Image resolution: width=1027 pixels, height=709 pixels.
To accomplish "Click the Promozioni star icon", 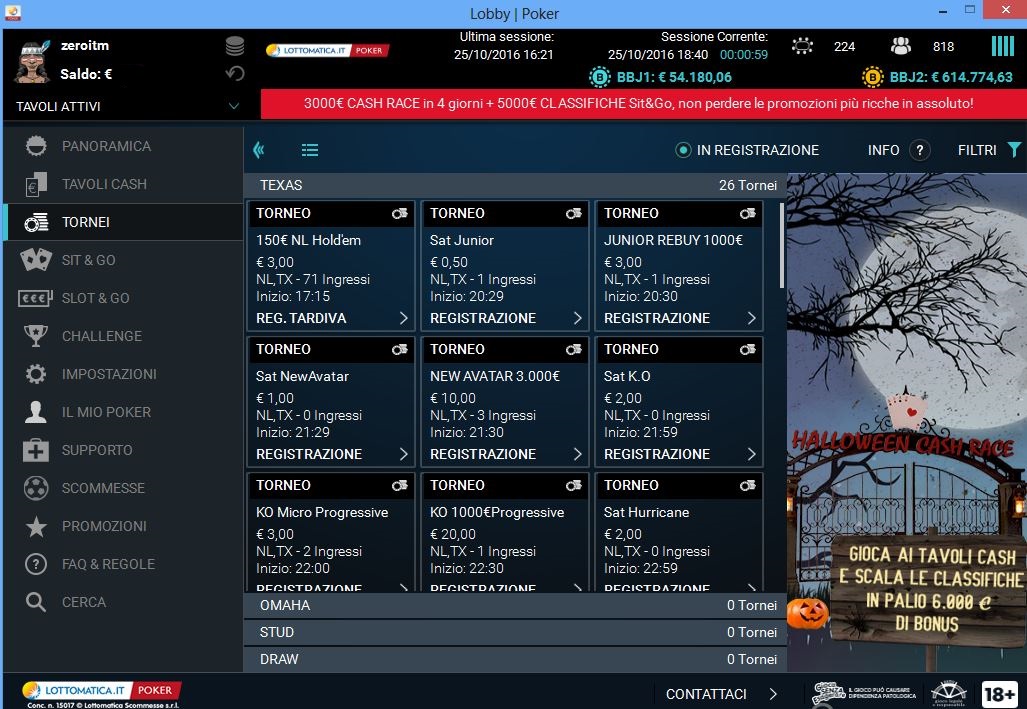I will 36,526.
